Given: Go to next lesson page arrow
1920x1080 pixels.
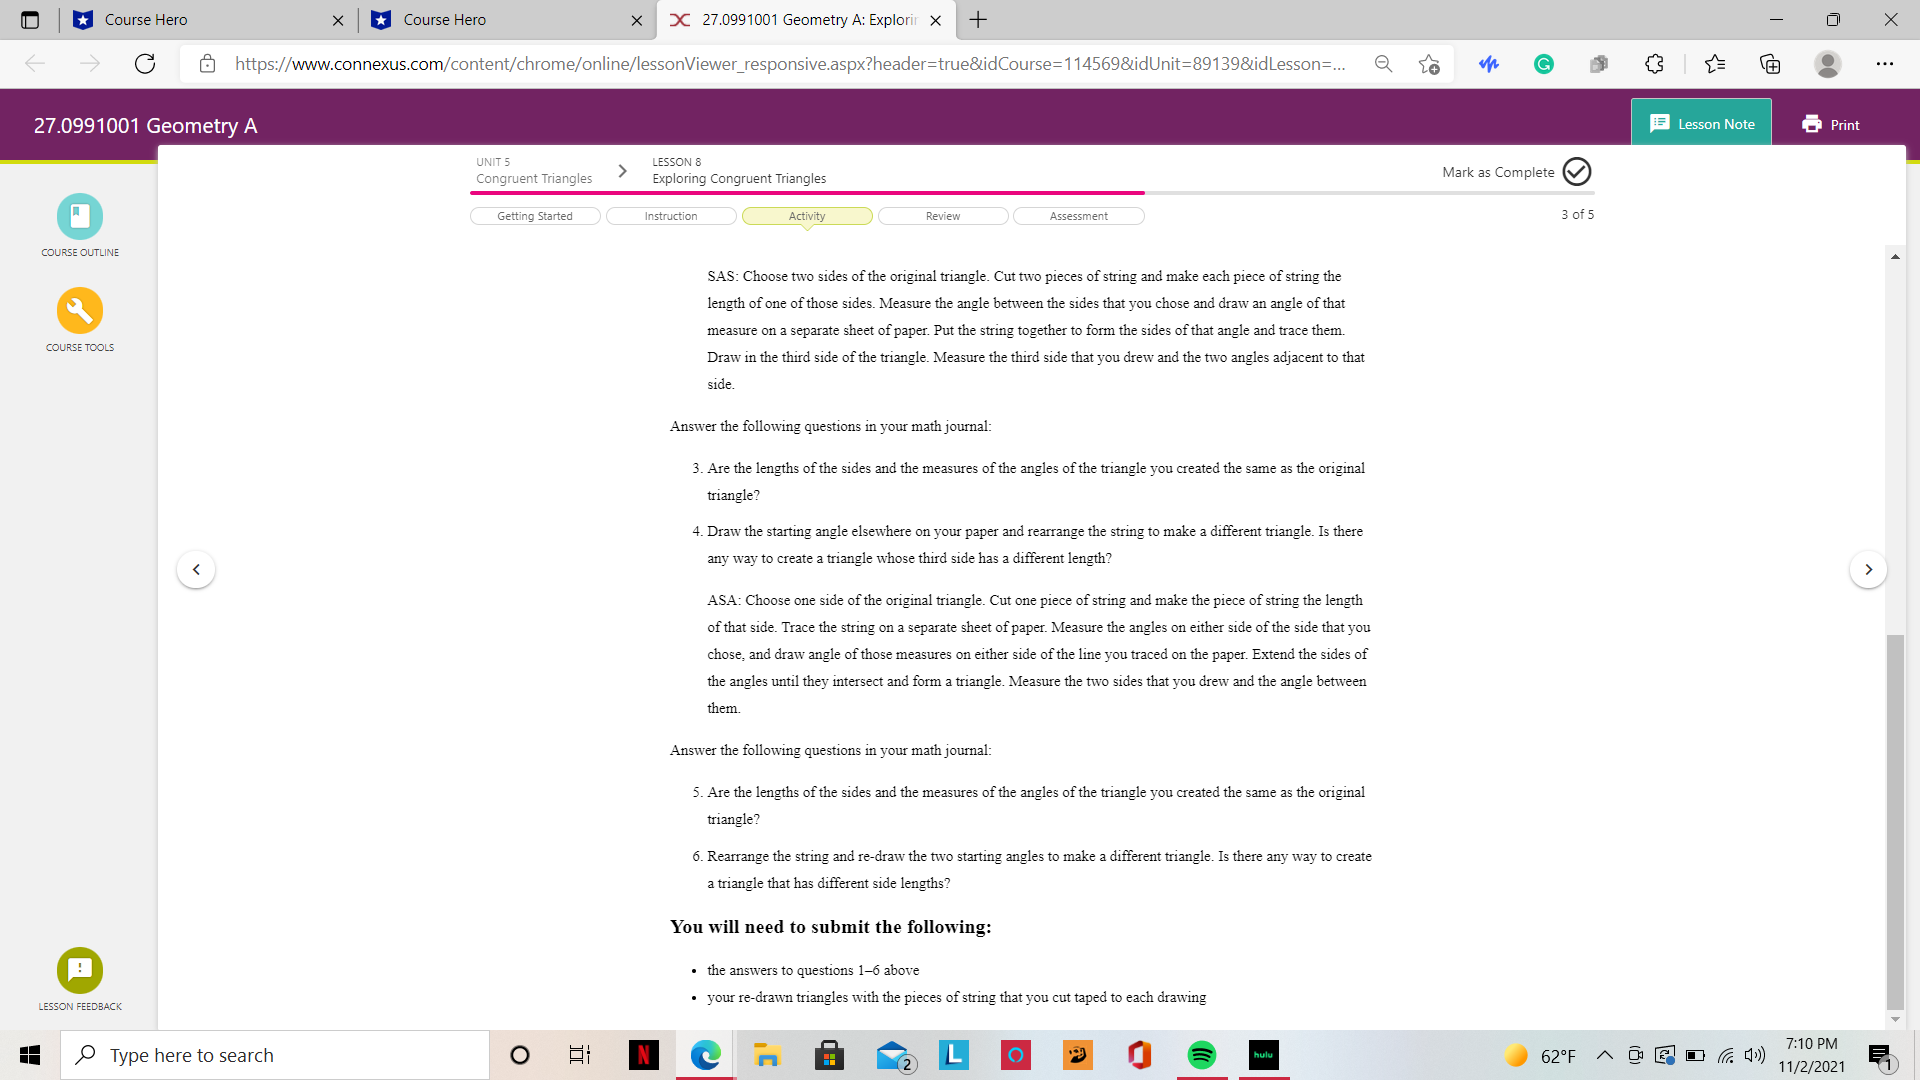Looking at the screenshot, I should pos(1868,570).
